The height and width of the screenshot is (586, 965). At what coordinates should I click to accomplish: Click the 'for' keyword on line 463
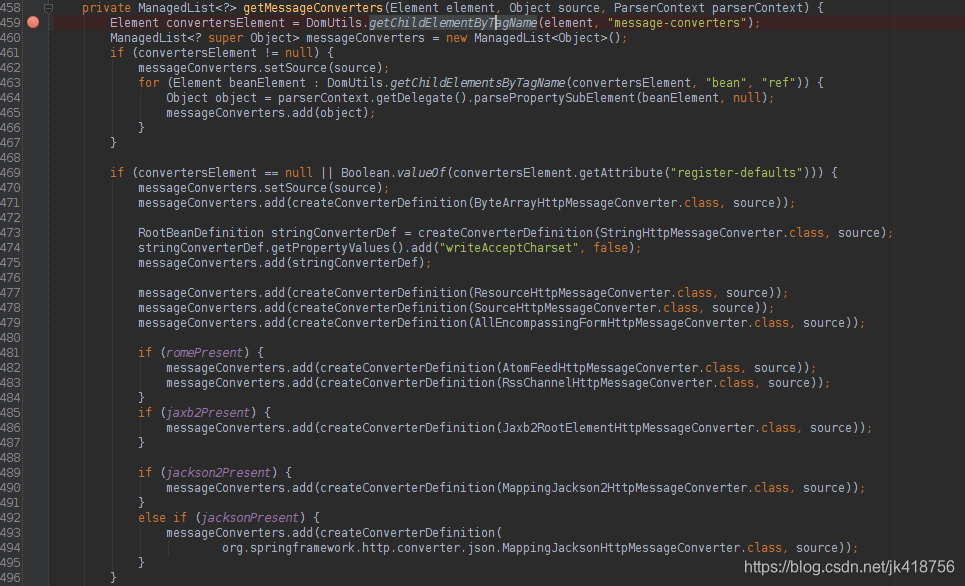pos(148,82)
